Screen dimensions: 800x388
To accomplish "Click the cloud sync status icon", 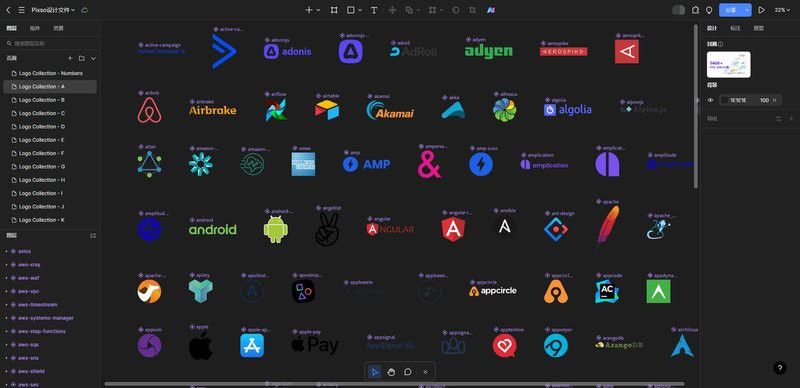I will [85, 10].
